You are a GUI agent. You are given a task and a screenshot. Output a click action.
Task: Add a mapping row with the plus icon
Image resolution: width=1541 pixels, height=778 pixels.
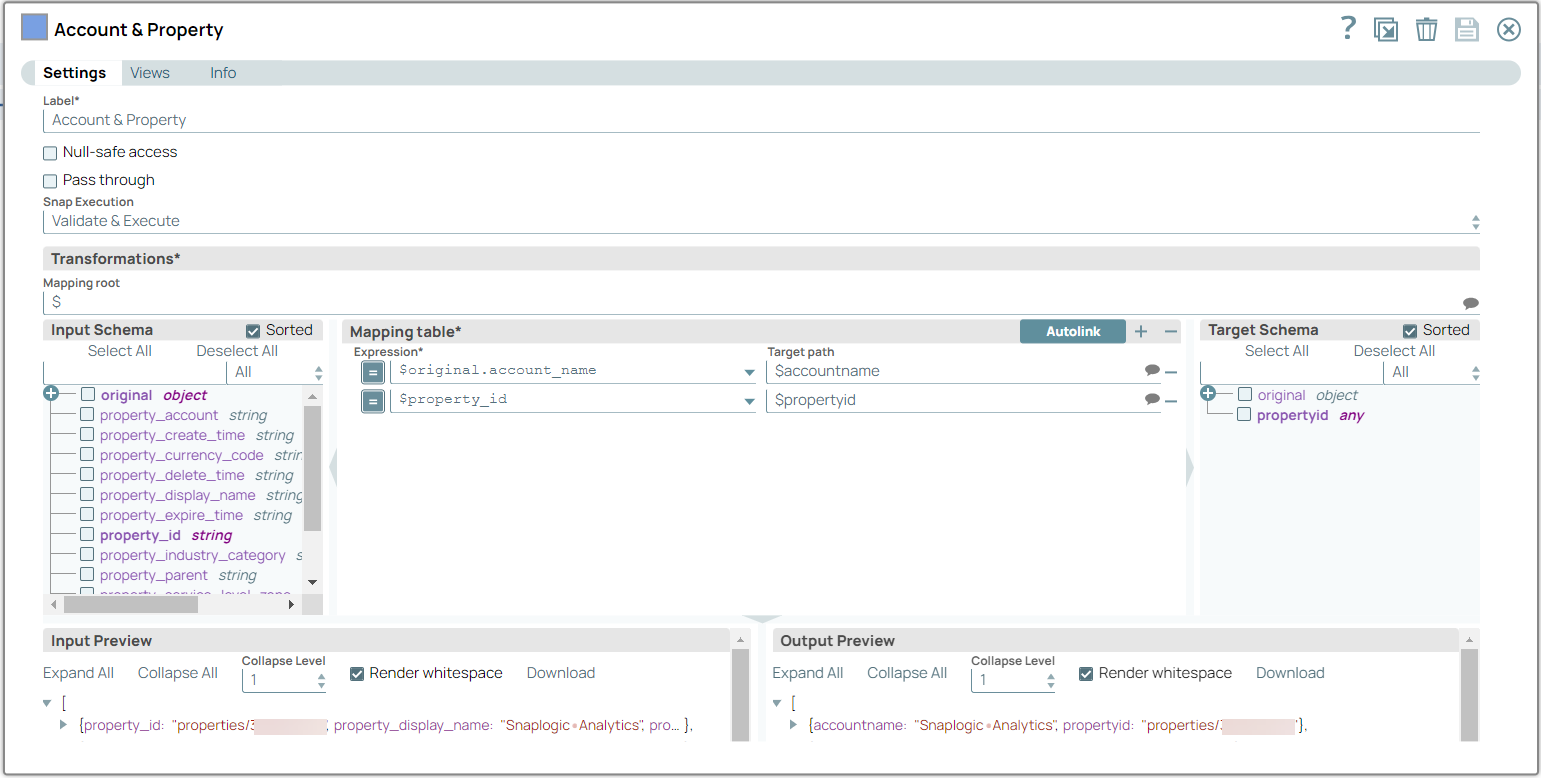tap(1140, 331)
